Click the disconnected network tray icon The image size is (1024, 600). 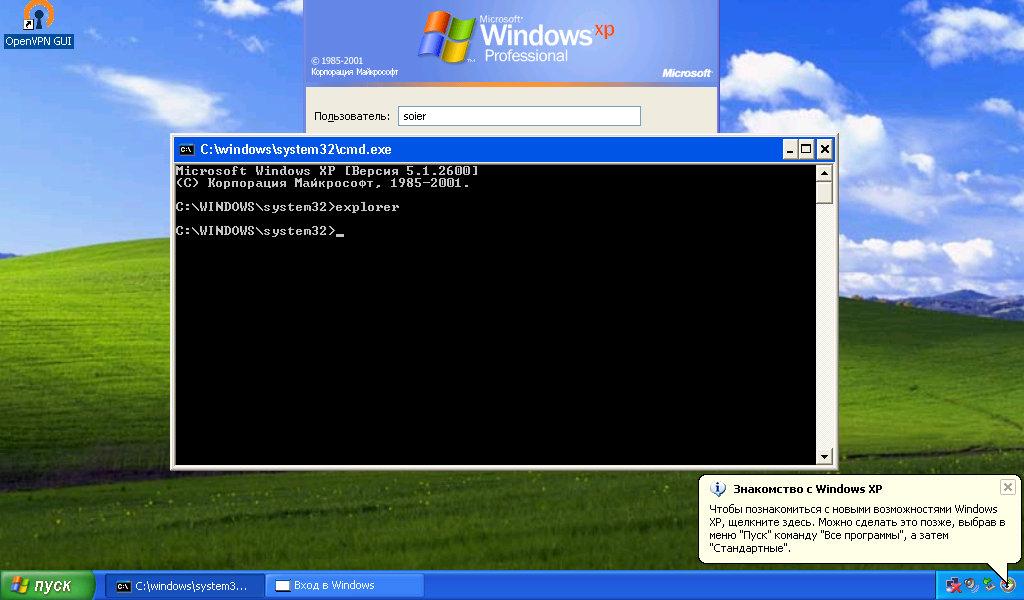(x=953, y=584)
